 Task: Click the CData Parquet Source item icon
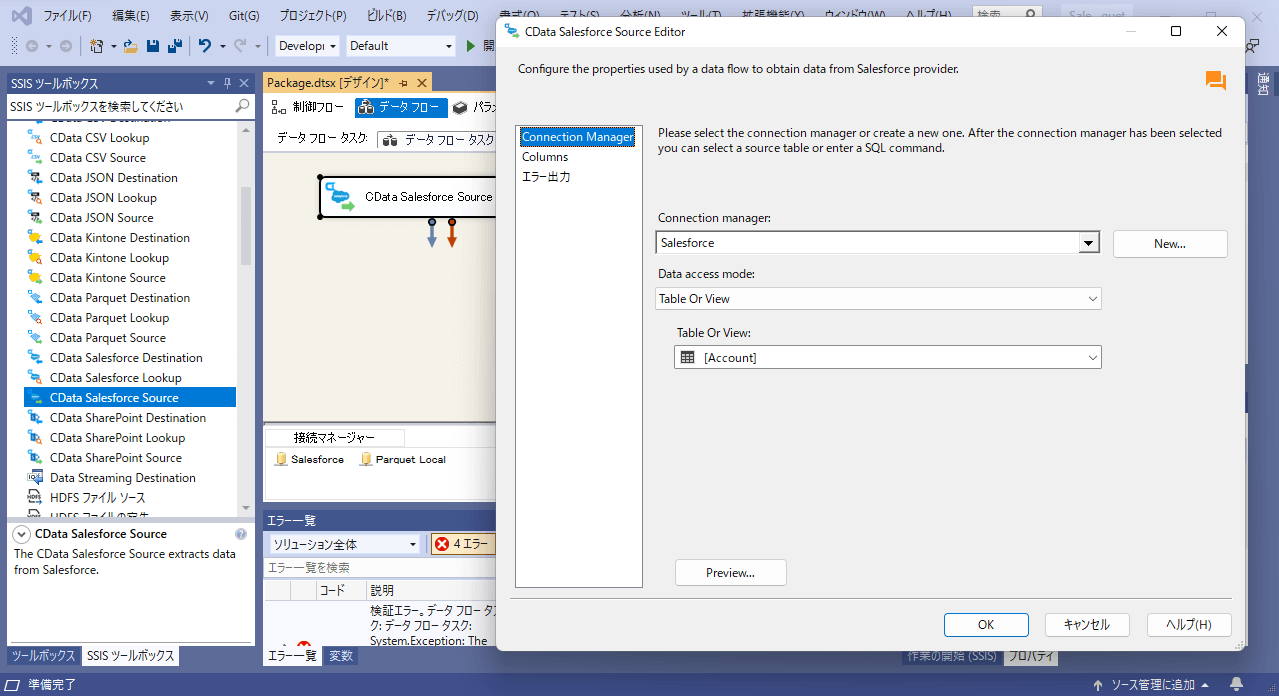point(35,338)
